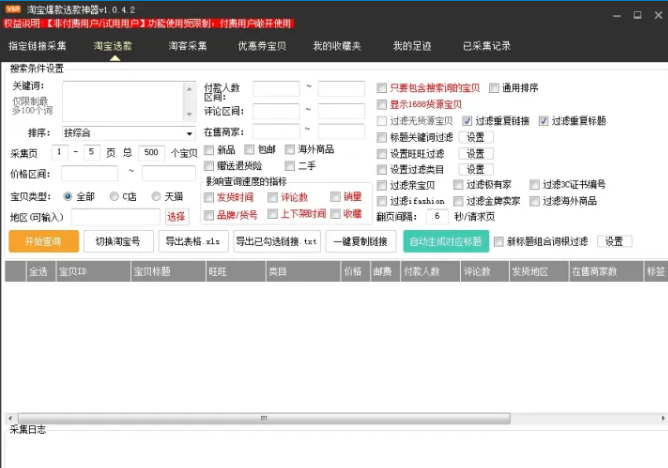
Task: Check 只要包含搜索词的宝贝 checkbox
Action: point(382,88)
